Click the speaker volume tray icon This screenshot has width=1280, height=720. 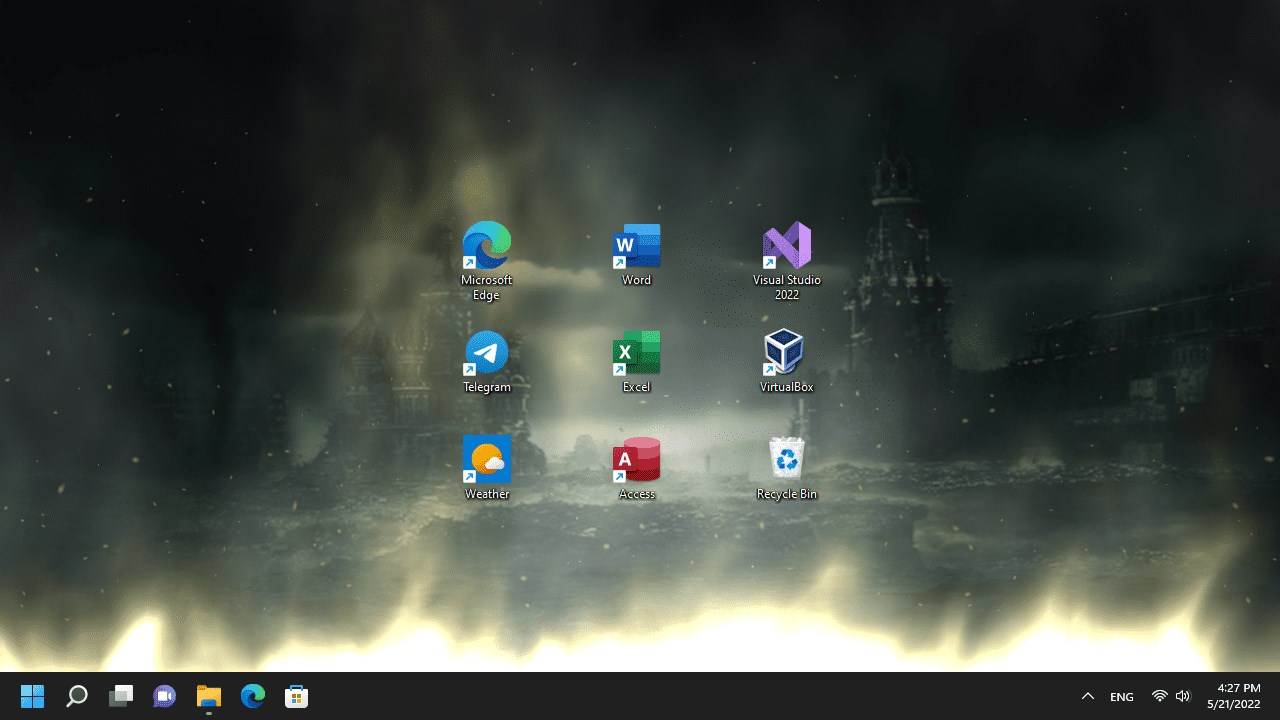(x=1183, y=696)
